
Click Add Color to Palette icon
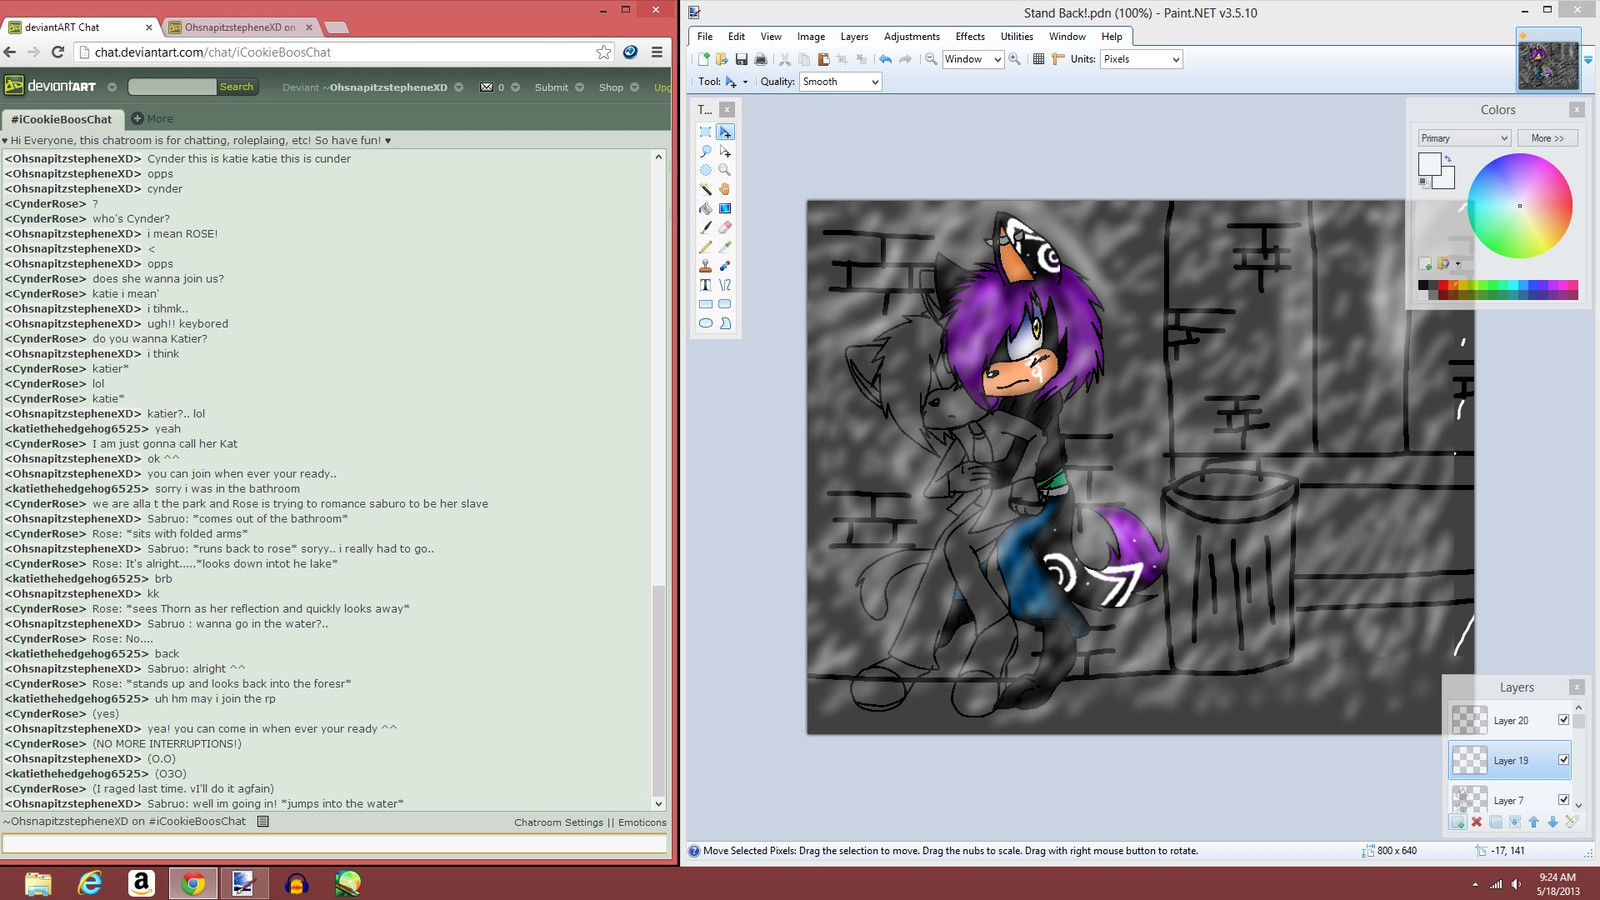[1425, 264]
